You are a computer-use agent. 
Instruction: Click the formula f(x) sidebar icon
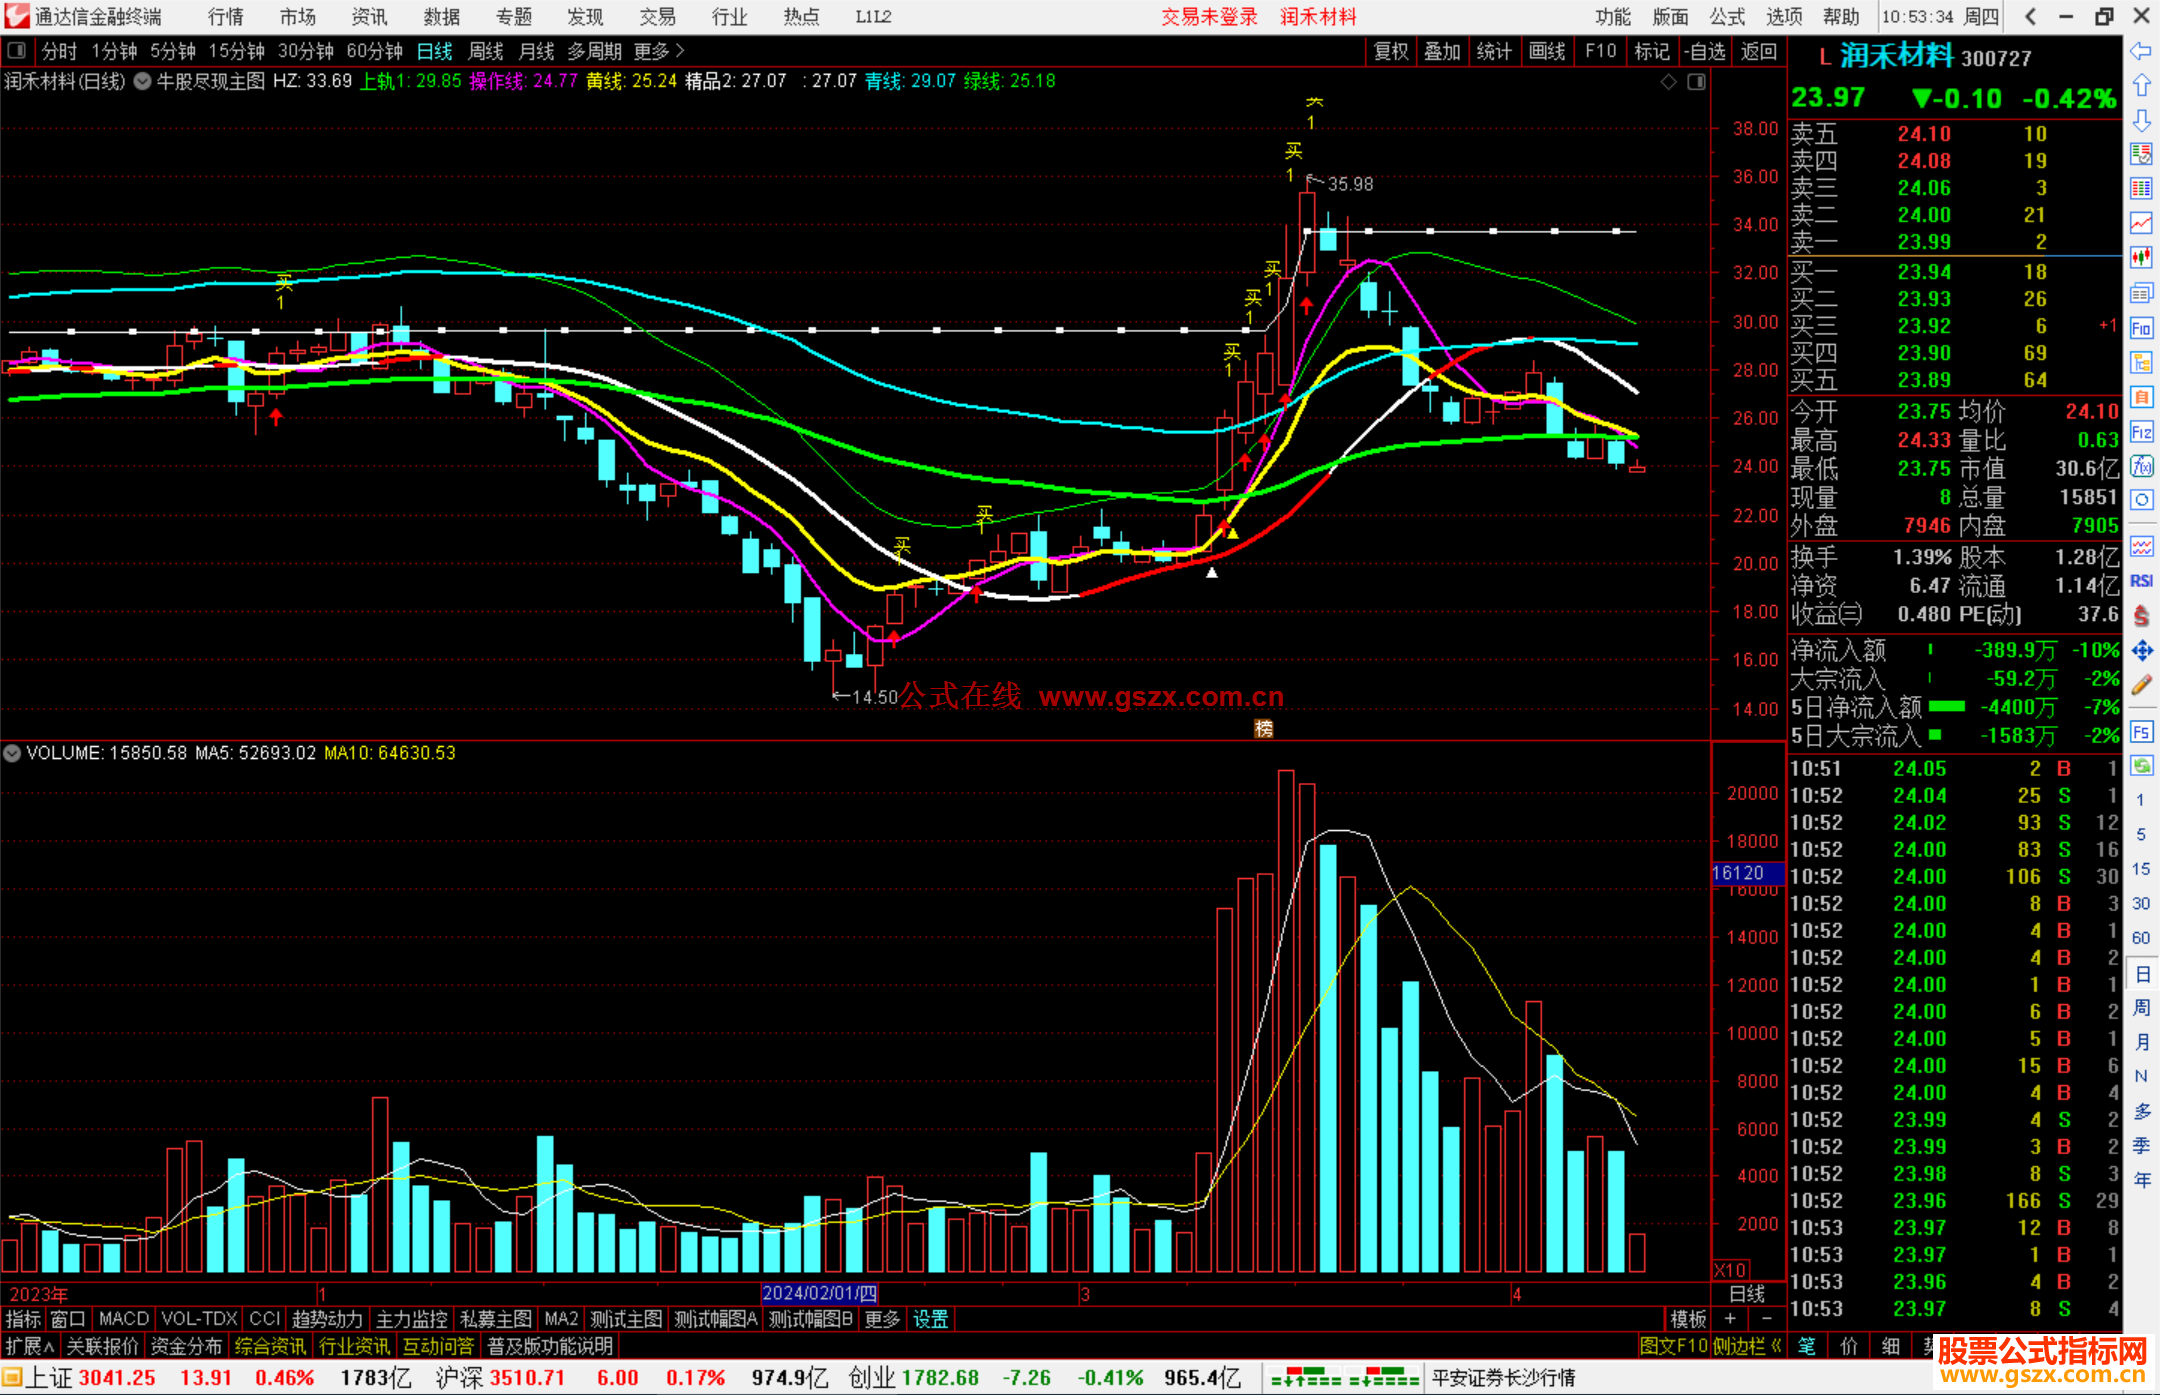(x=2141, y=466)
